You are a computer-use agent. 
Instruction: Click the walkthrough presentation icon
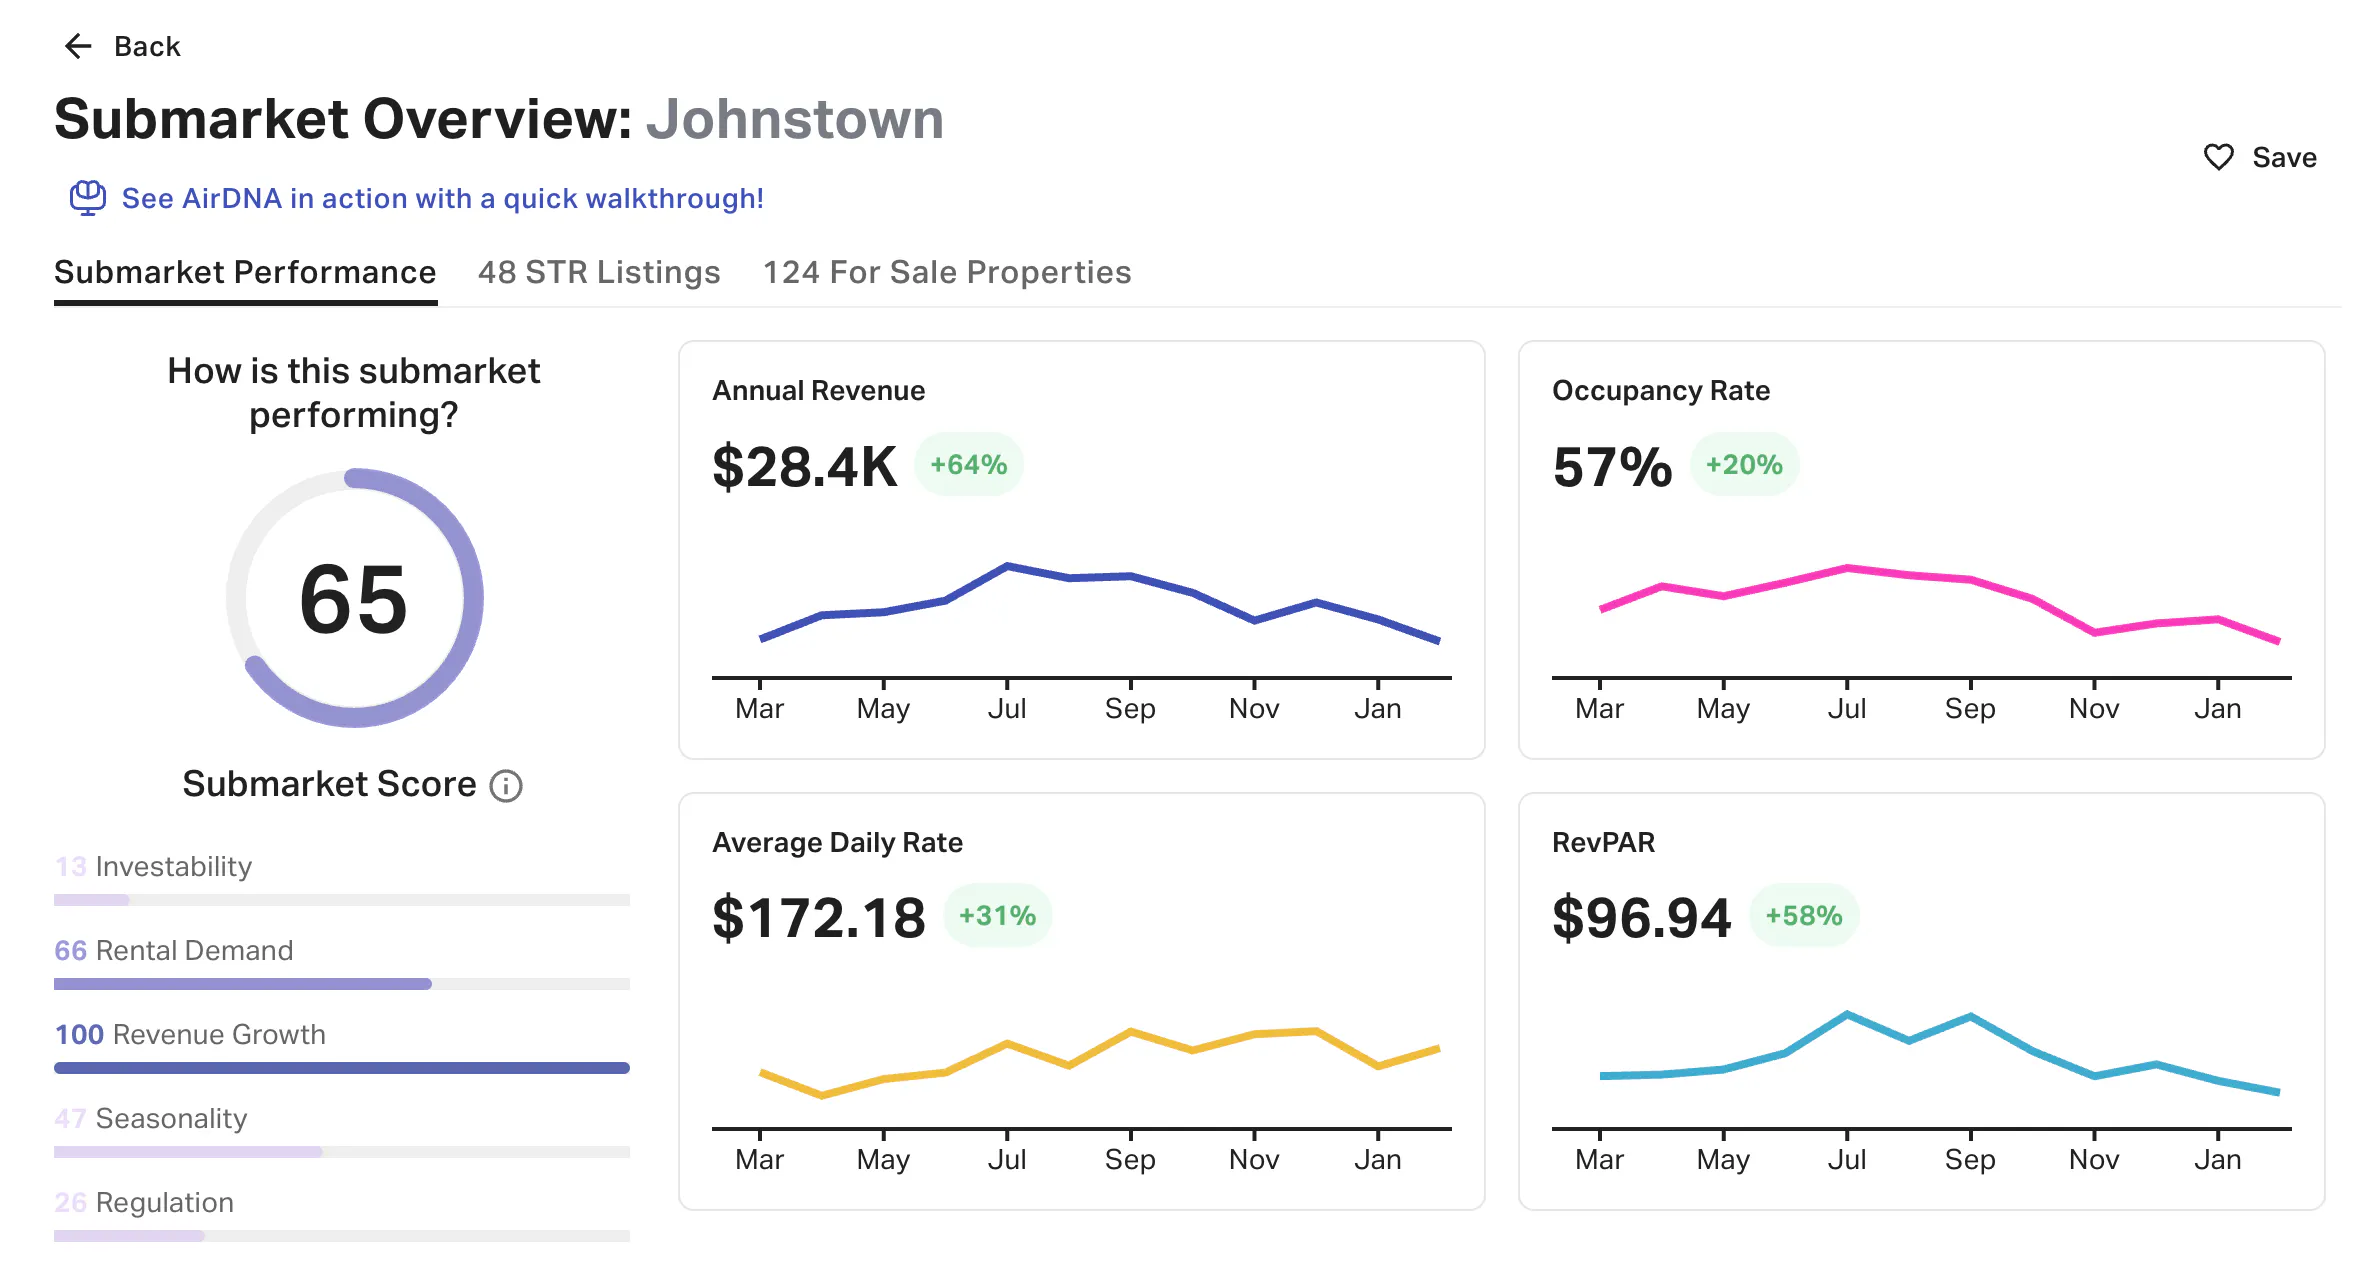(88, 198)
